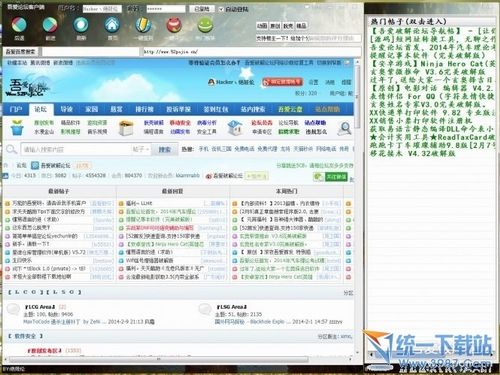Click the red smiling face toolbar icon

[174, 24]
